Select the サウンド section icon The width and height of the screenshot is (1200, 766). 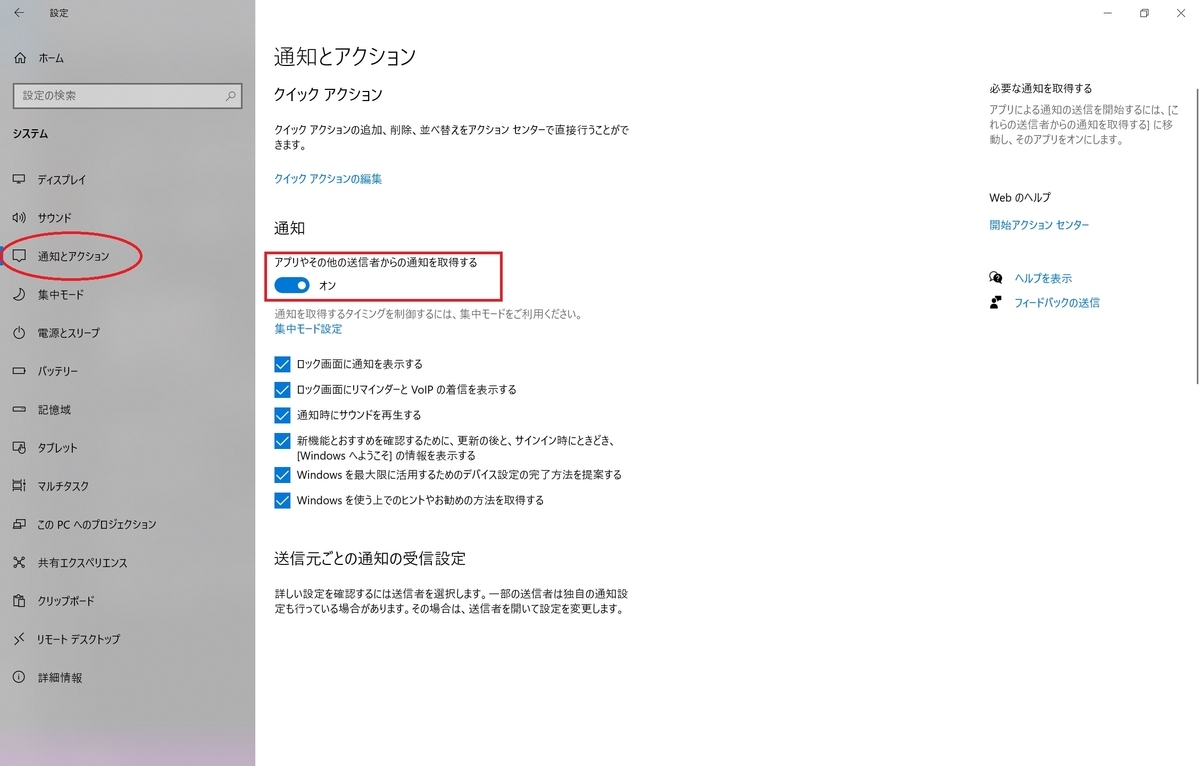22,218
